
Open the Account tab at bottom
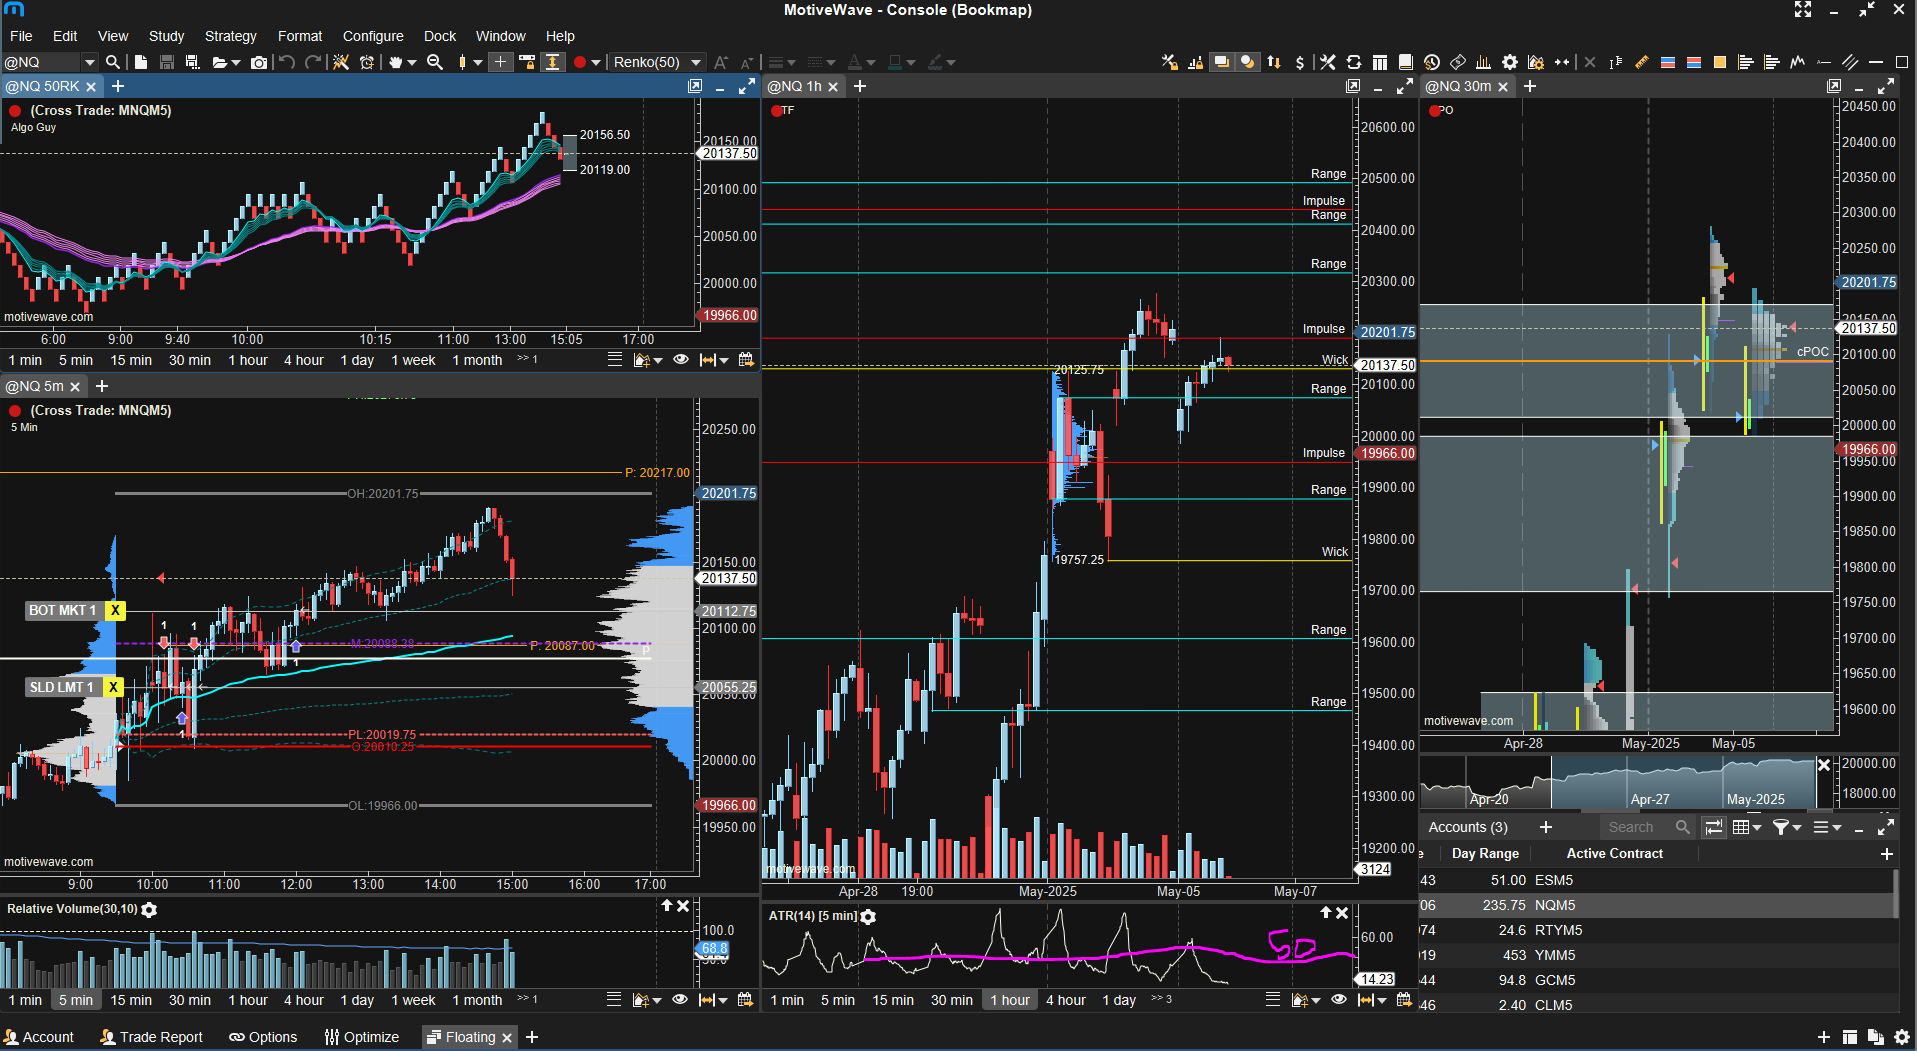click(x=39, y=1037)
